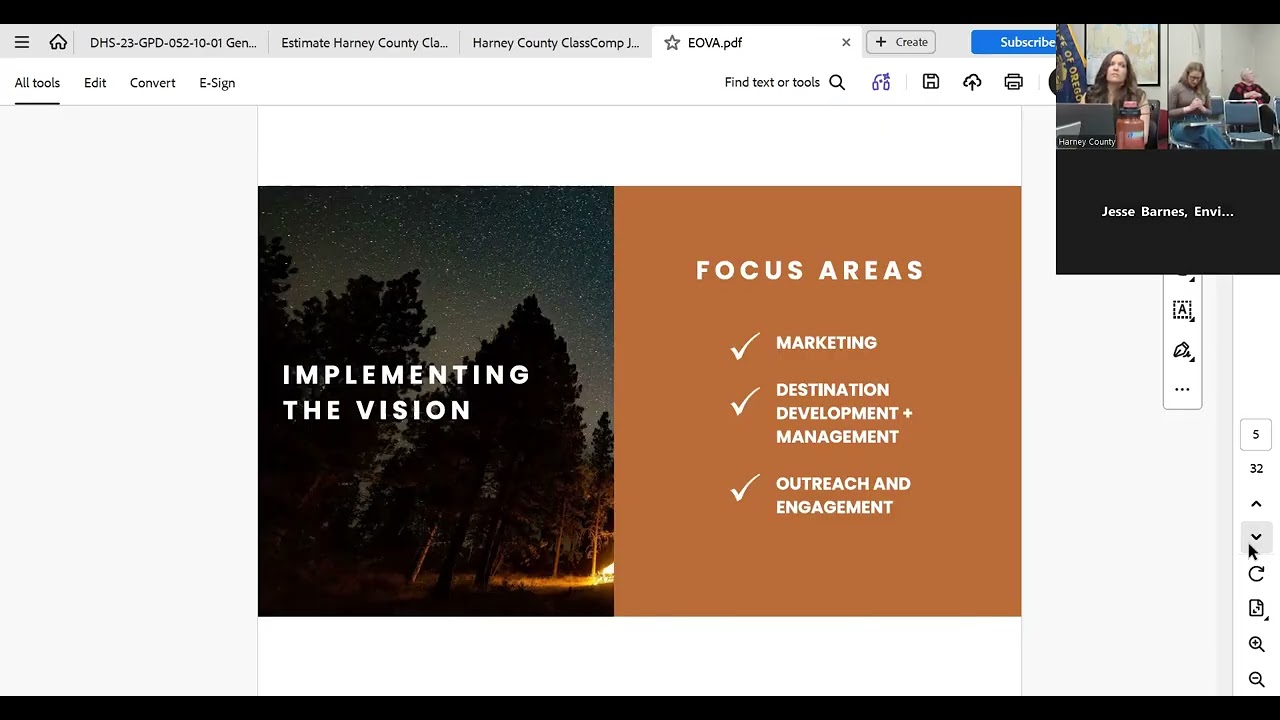Save the document with the disk icon

pos(931,82)
